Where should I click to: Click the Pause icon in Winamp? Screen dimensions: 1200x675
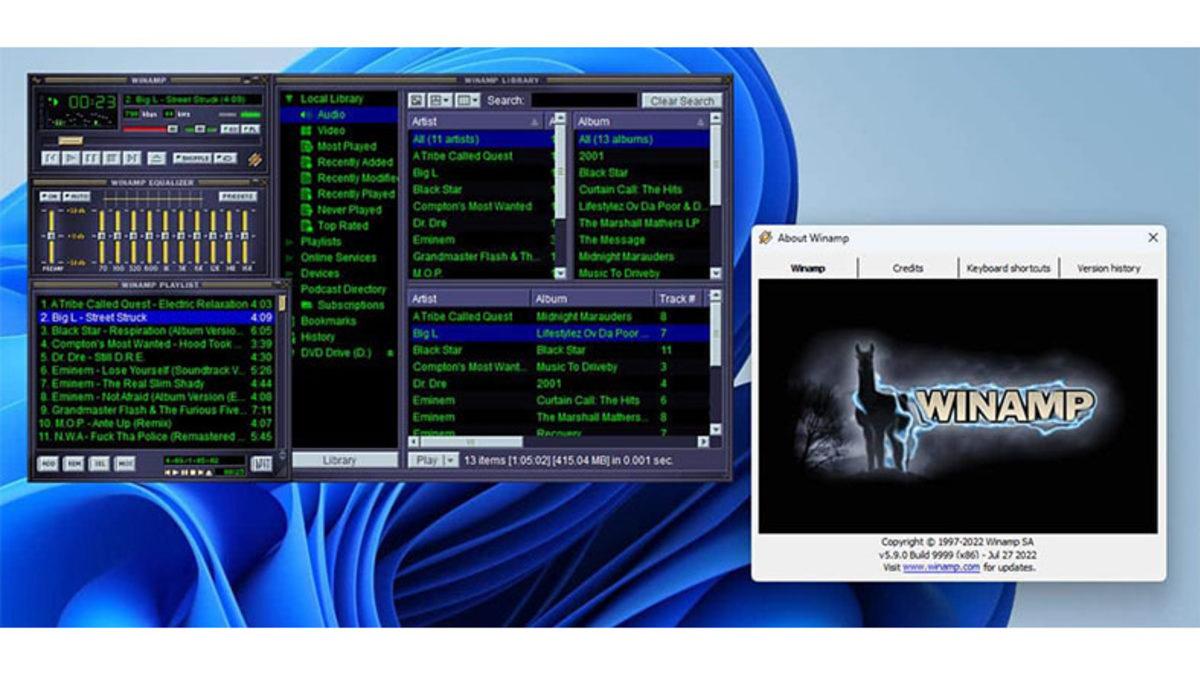[x=90, y=158]
